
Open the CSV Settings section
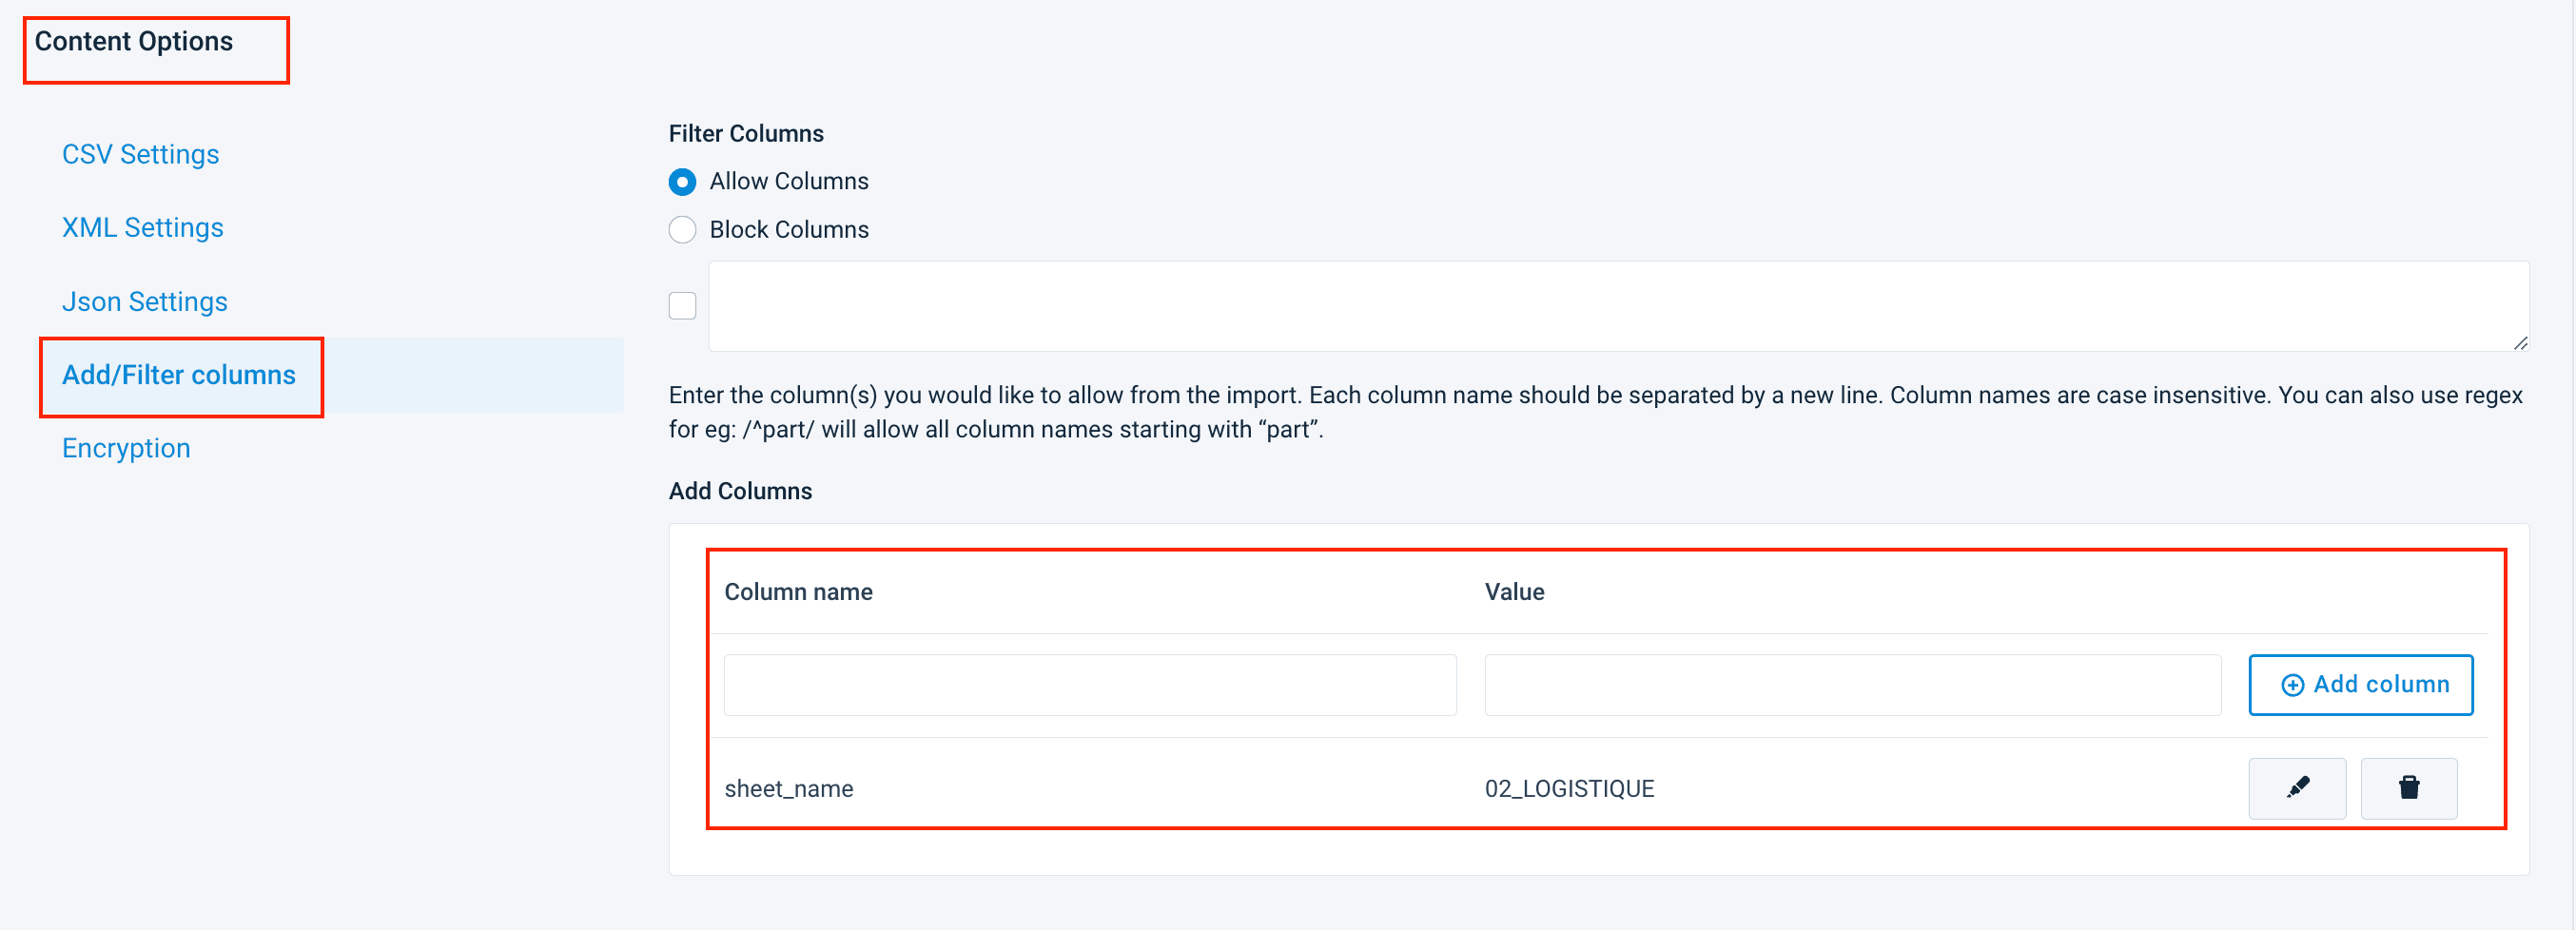click(140, 154)
